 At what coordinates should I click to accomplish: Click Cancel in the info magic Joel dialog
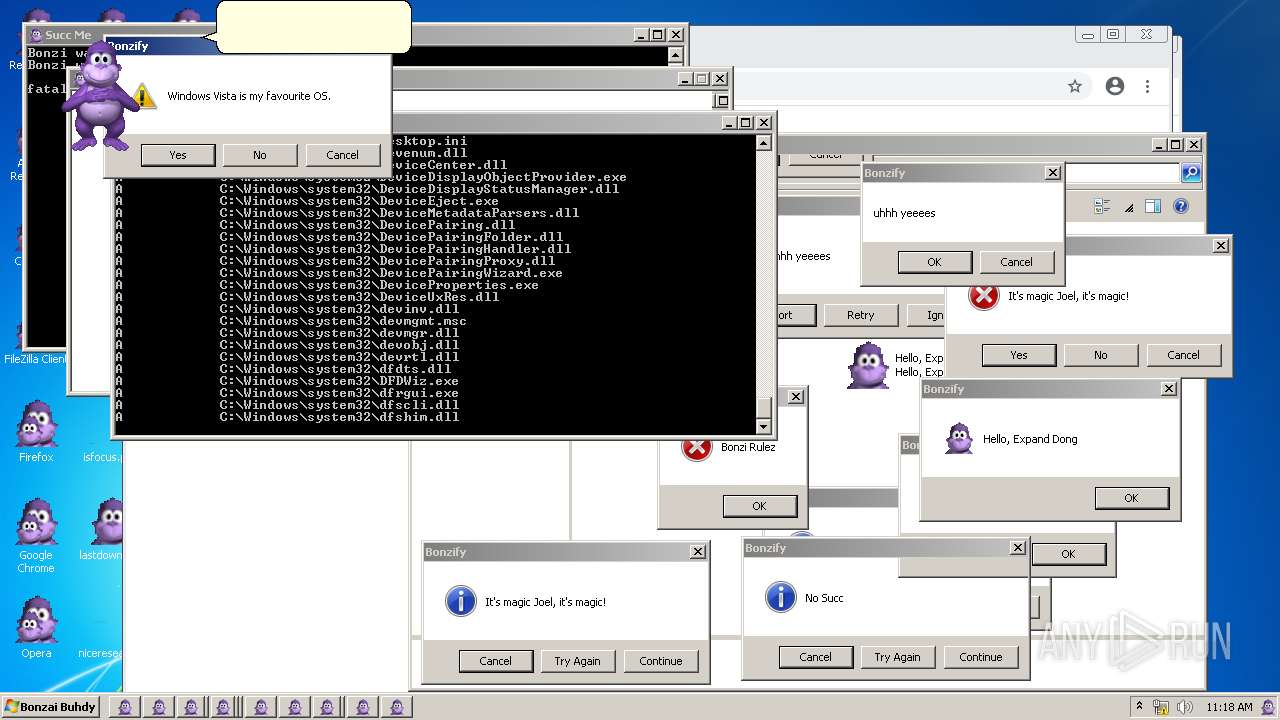[495, 661]
